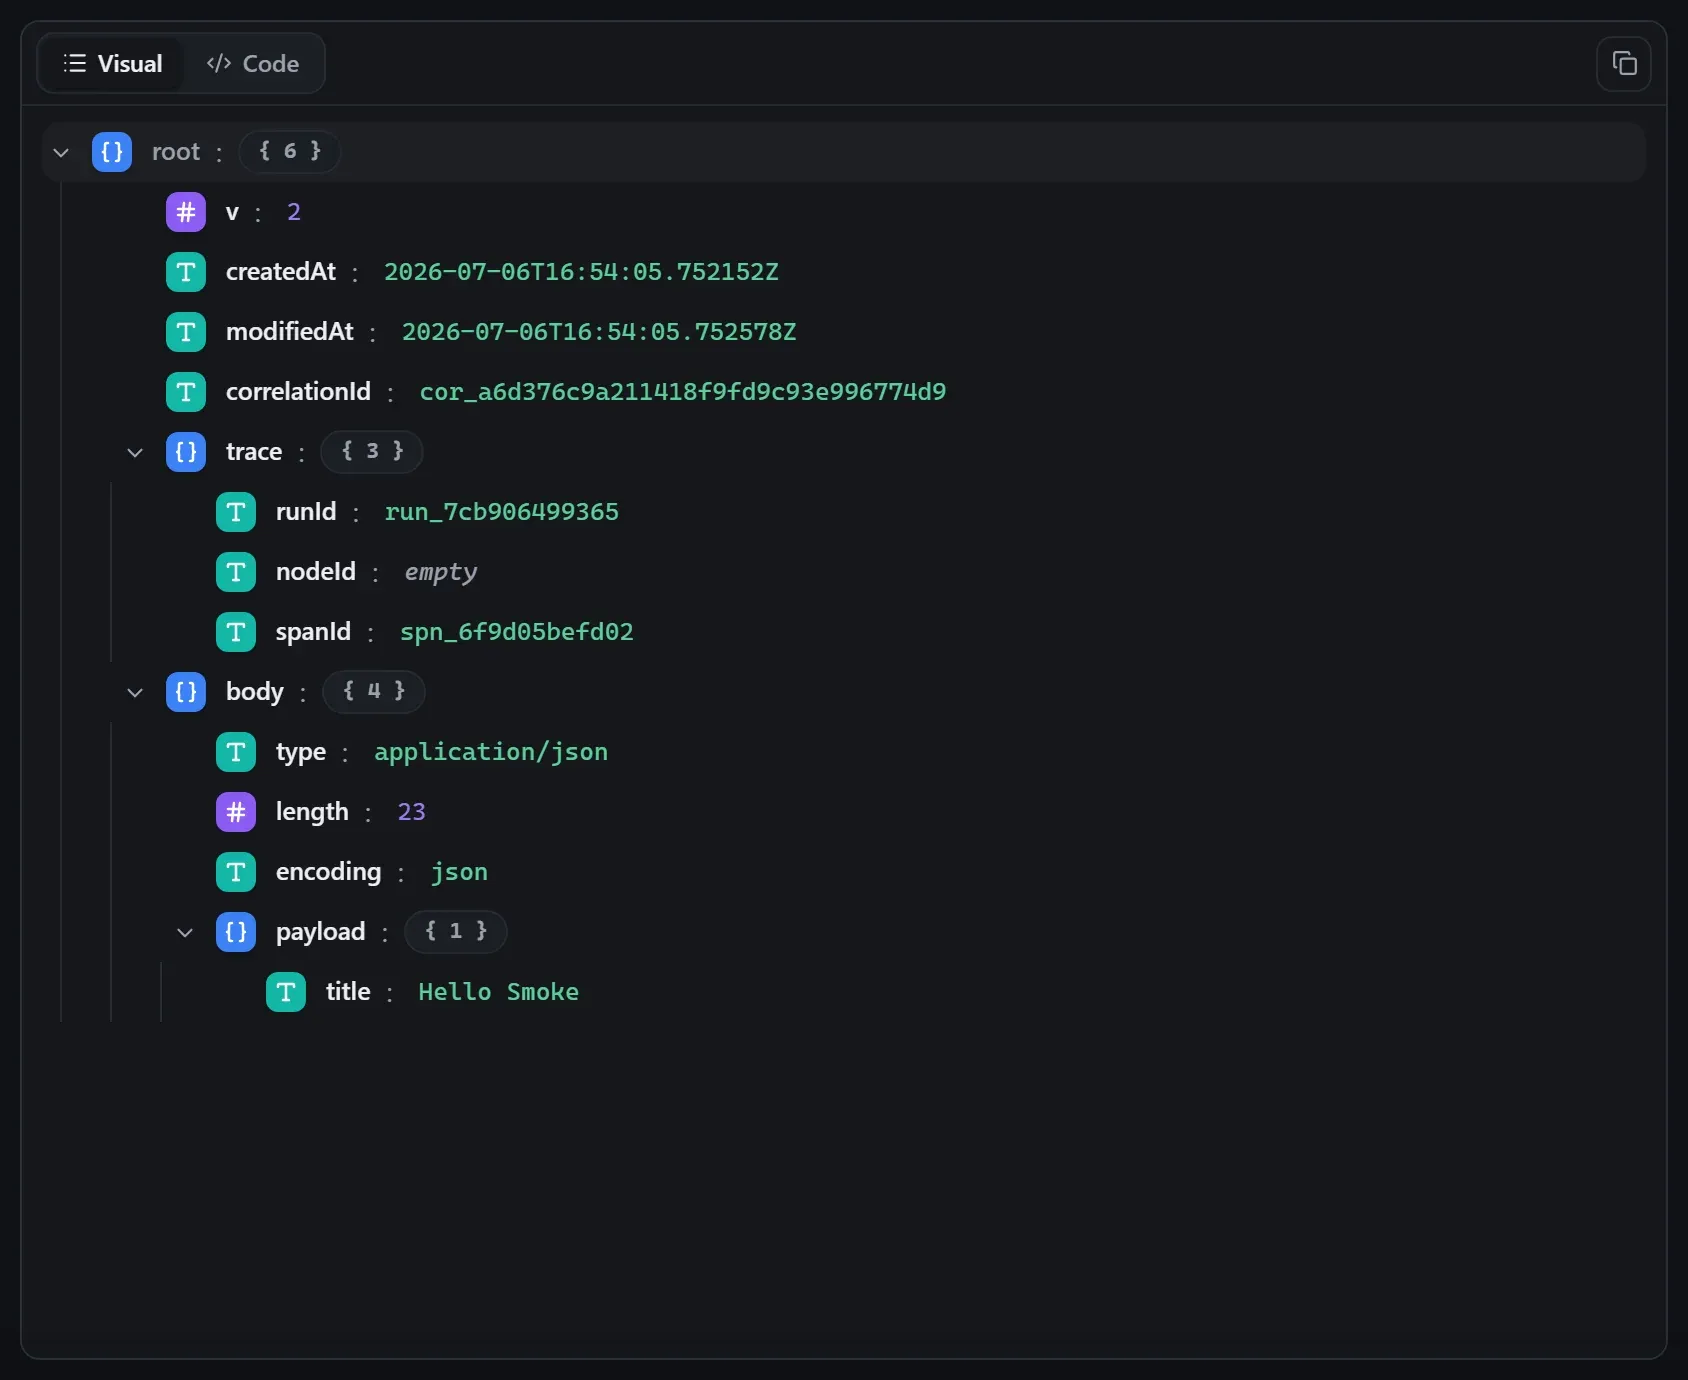This screenshot has height=1380, width=1688.
Task: Select the title value Hello Smoke
Action: tap(499, 992)
